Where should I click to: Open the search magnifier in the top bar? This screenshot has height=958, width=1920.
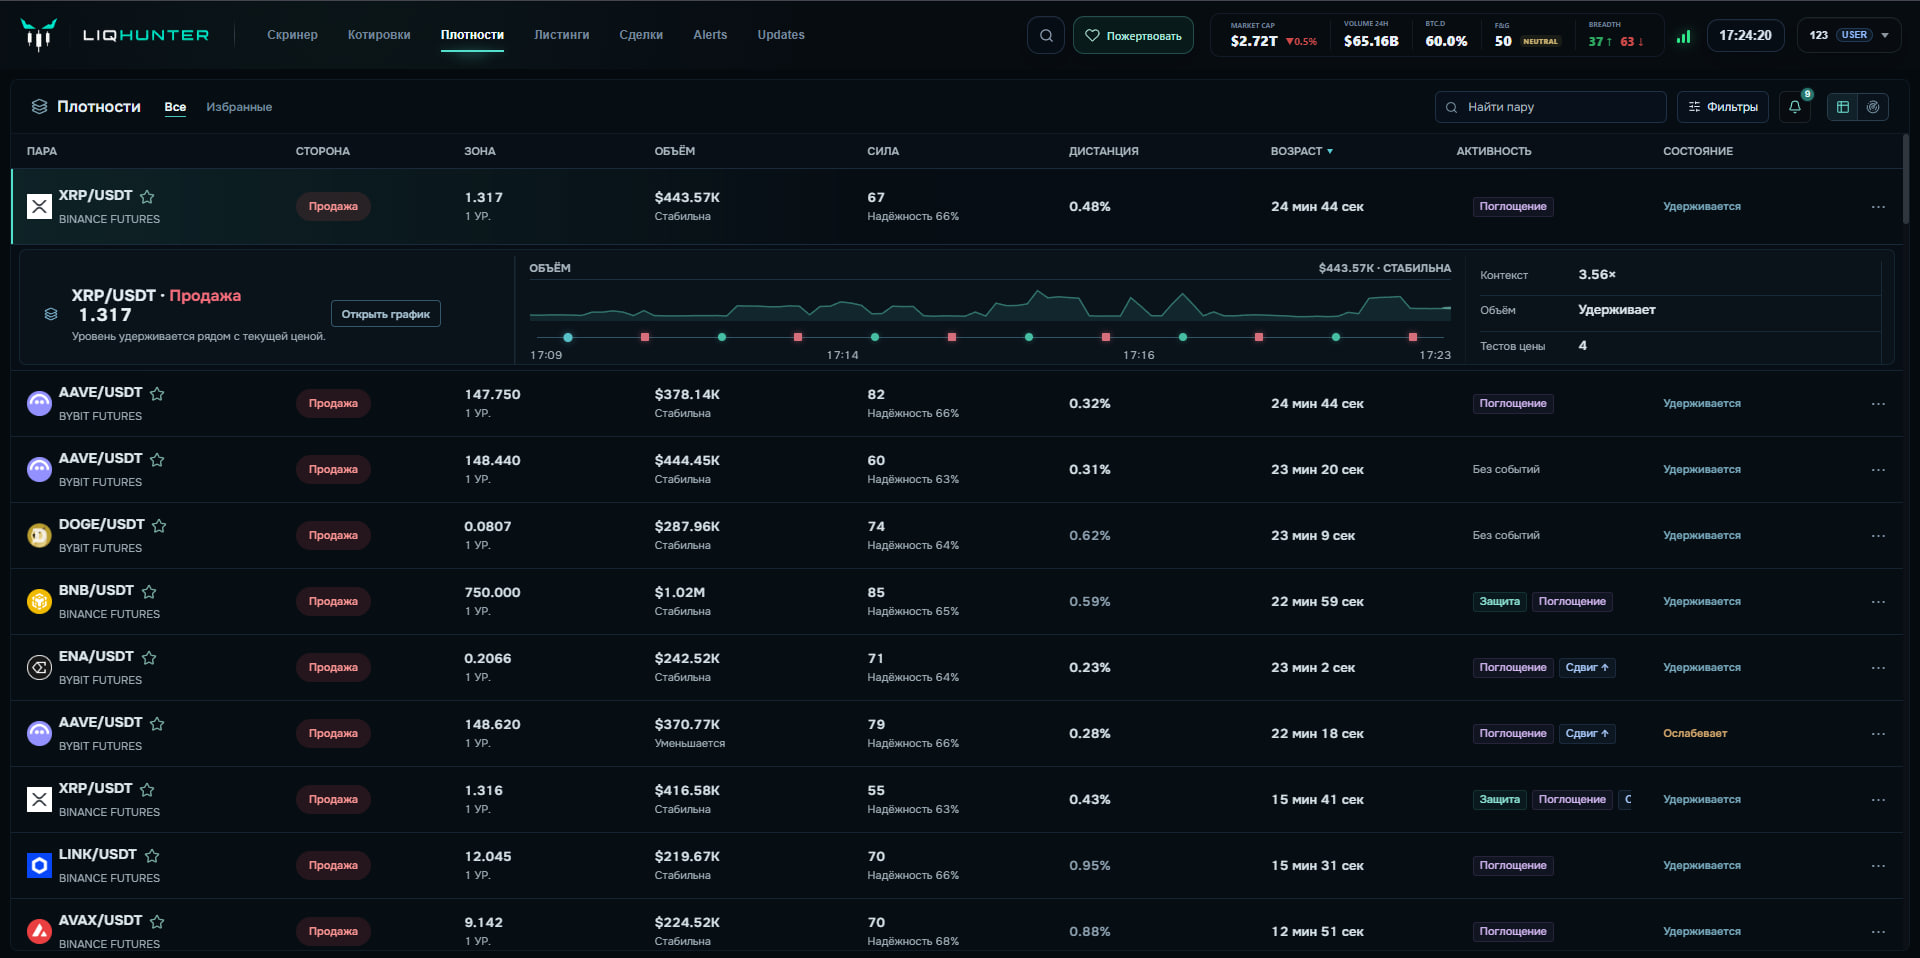[x=1046, y=35]
